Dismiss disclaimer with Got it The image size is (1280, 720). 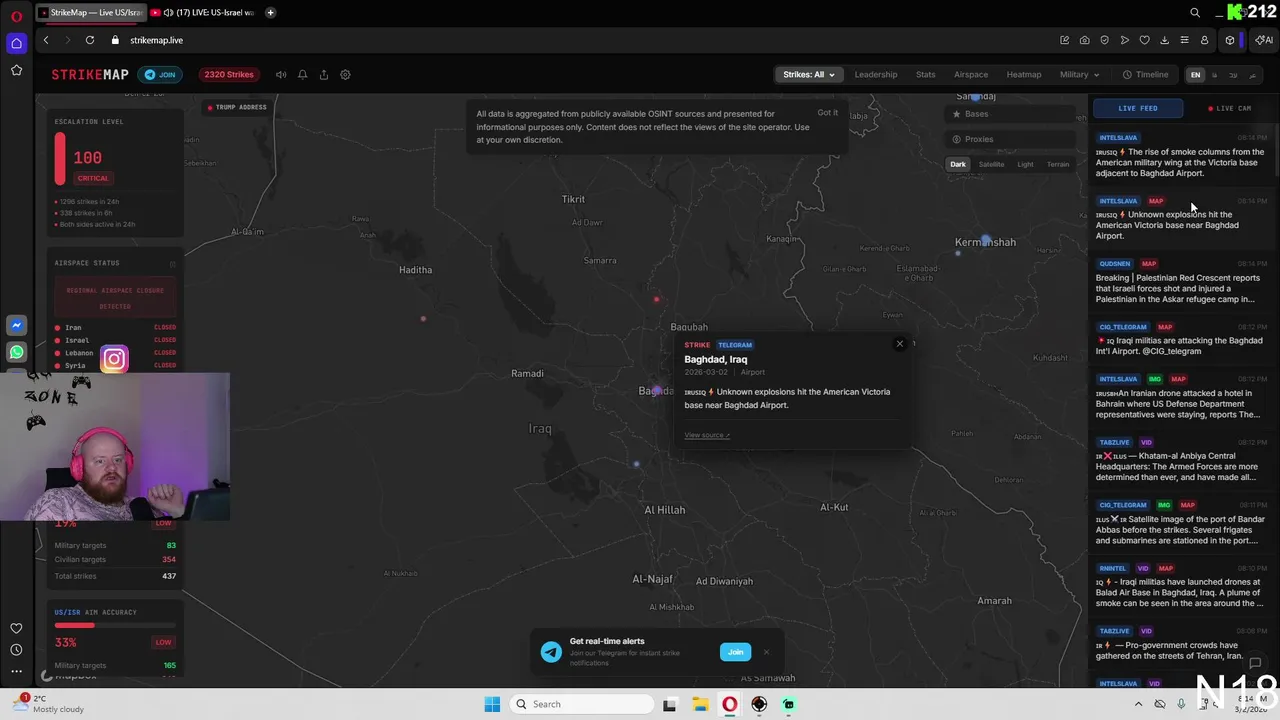point(827,112)
